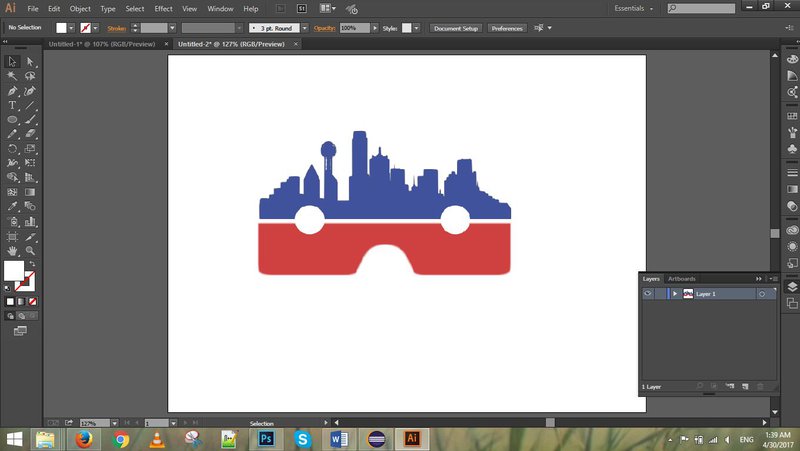The height and width of the screenshot is (451, 800).
Task: Pick the Magic Wand tool
Action: (x=13, y=76)
